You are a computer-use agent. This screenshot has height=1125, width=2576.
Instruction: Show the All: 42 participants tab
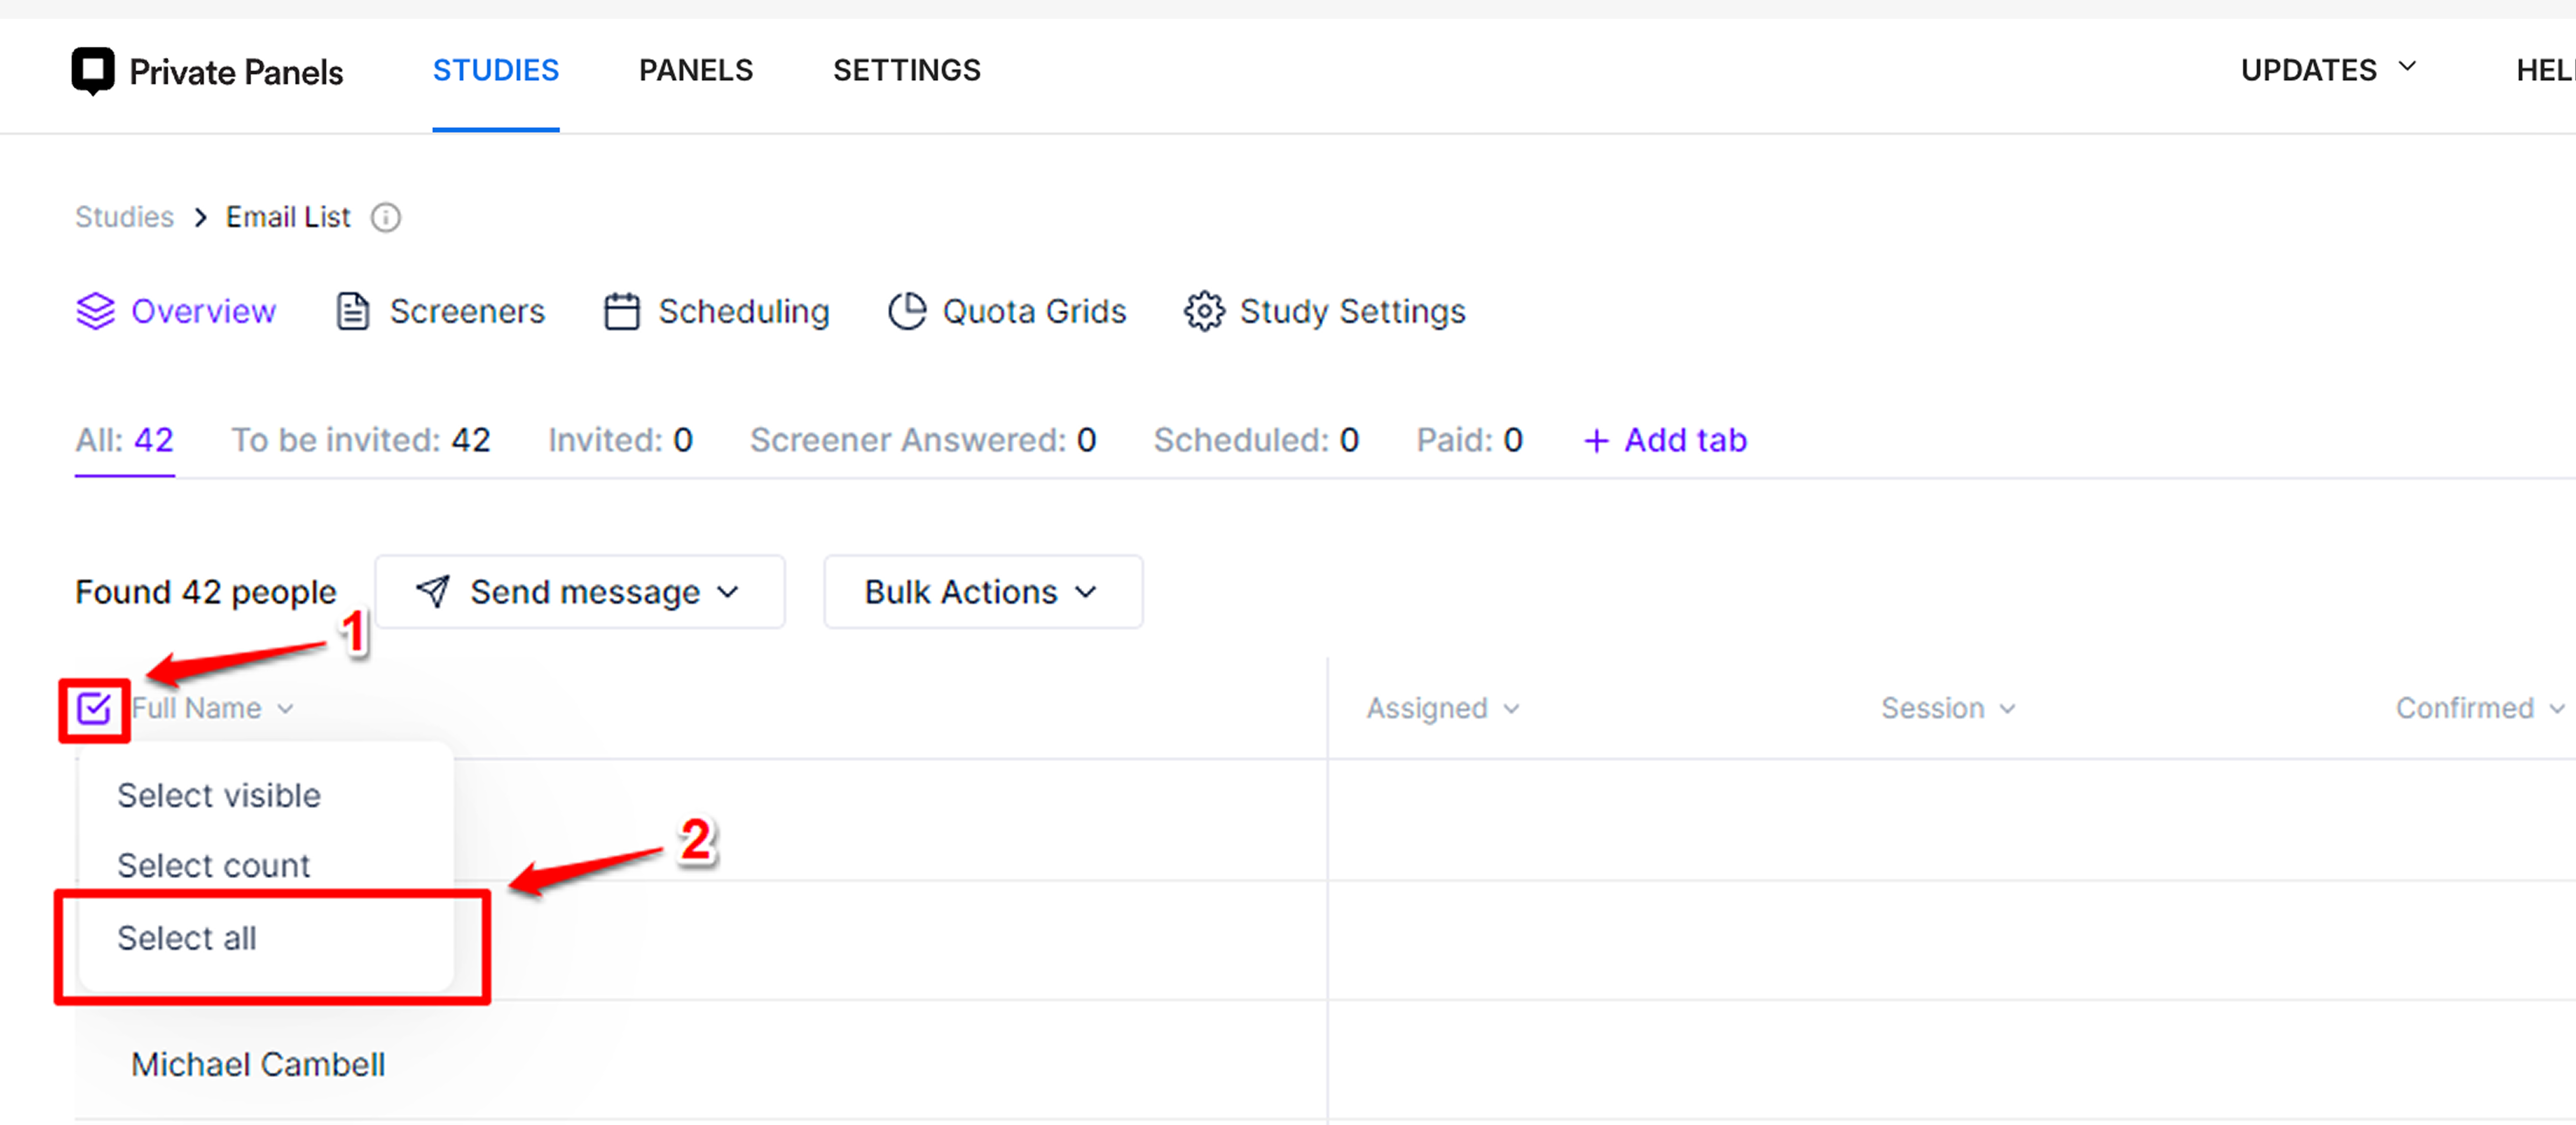point(125,441)
